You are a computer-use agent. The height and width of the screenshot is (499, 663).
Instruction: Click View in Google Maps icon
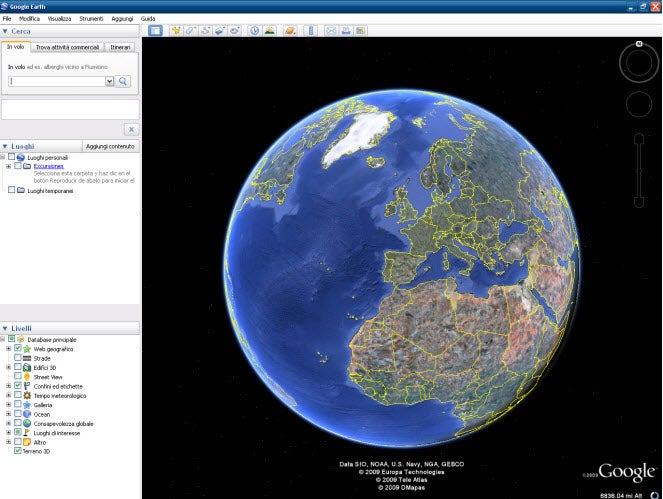point(360,30)
